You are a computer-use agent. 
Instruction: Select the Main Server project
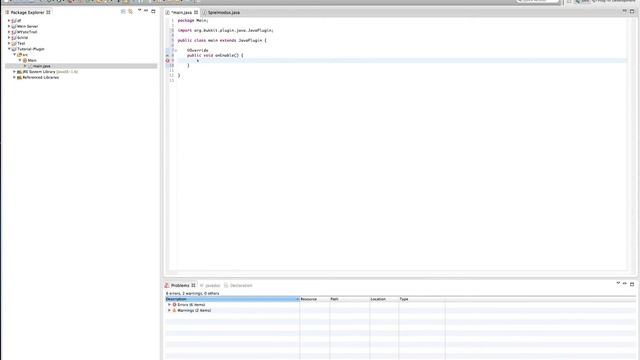(x=27, y=26)
